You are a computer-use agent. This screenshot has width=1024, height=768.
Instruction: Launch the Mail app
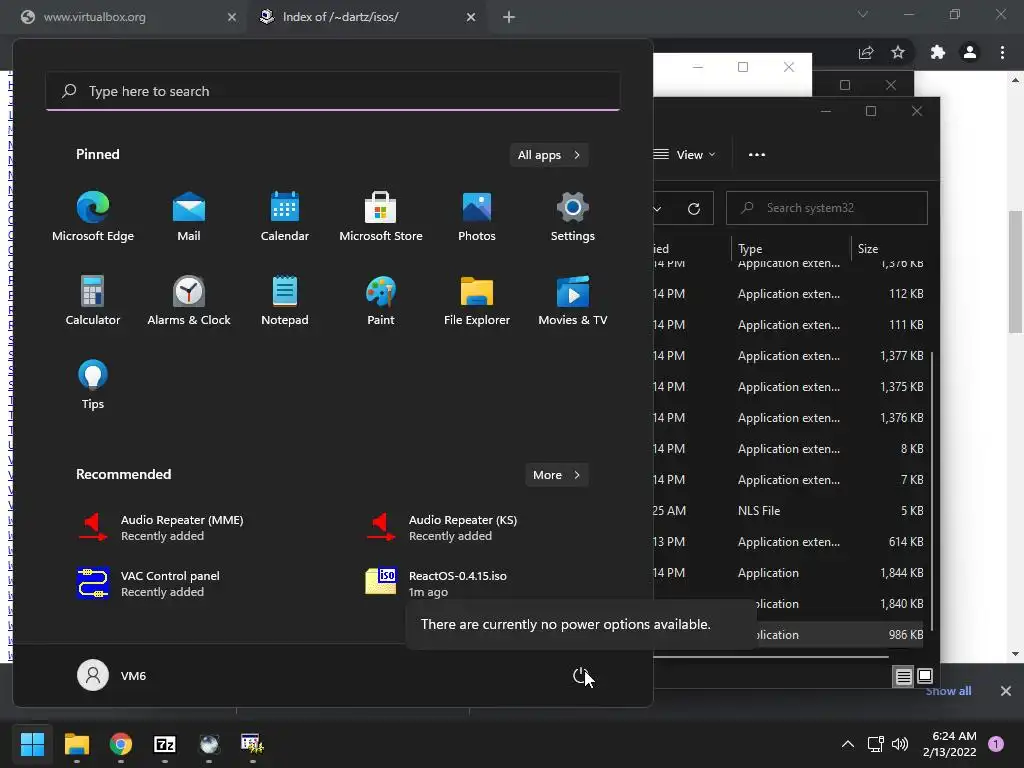tap(189, 216)
